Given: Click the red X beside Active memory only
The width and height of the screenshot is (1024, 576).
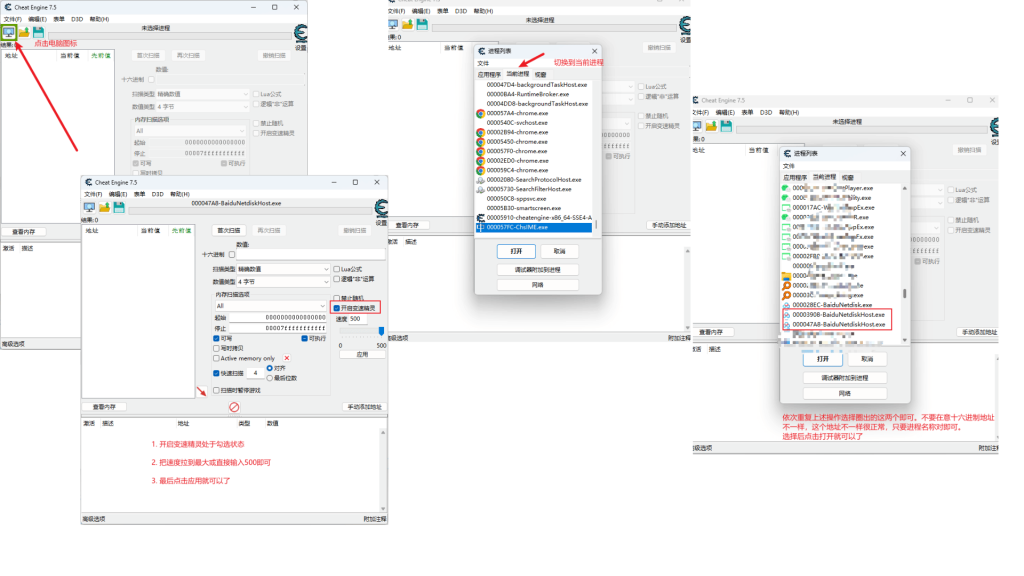Looking at the screenshot, I should pos(287,358).
